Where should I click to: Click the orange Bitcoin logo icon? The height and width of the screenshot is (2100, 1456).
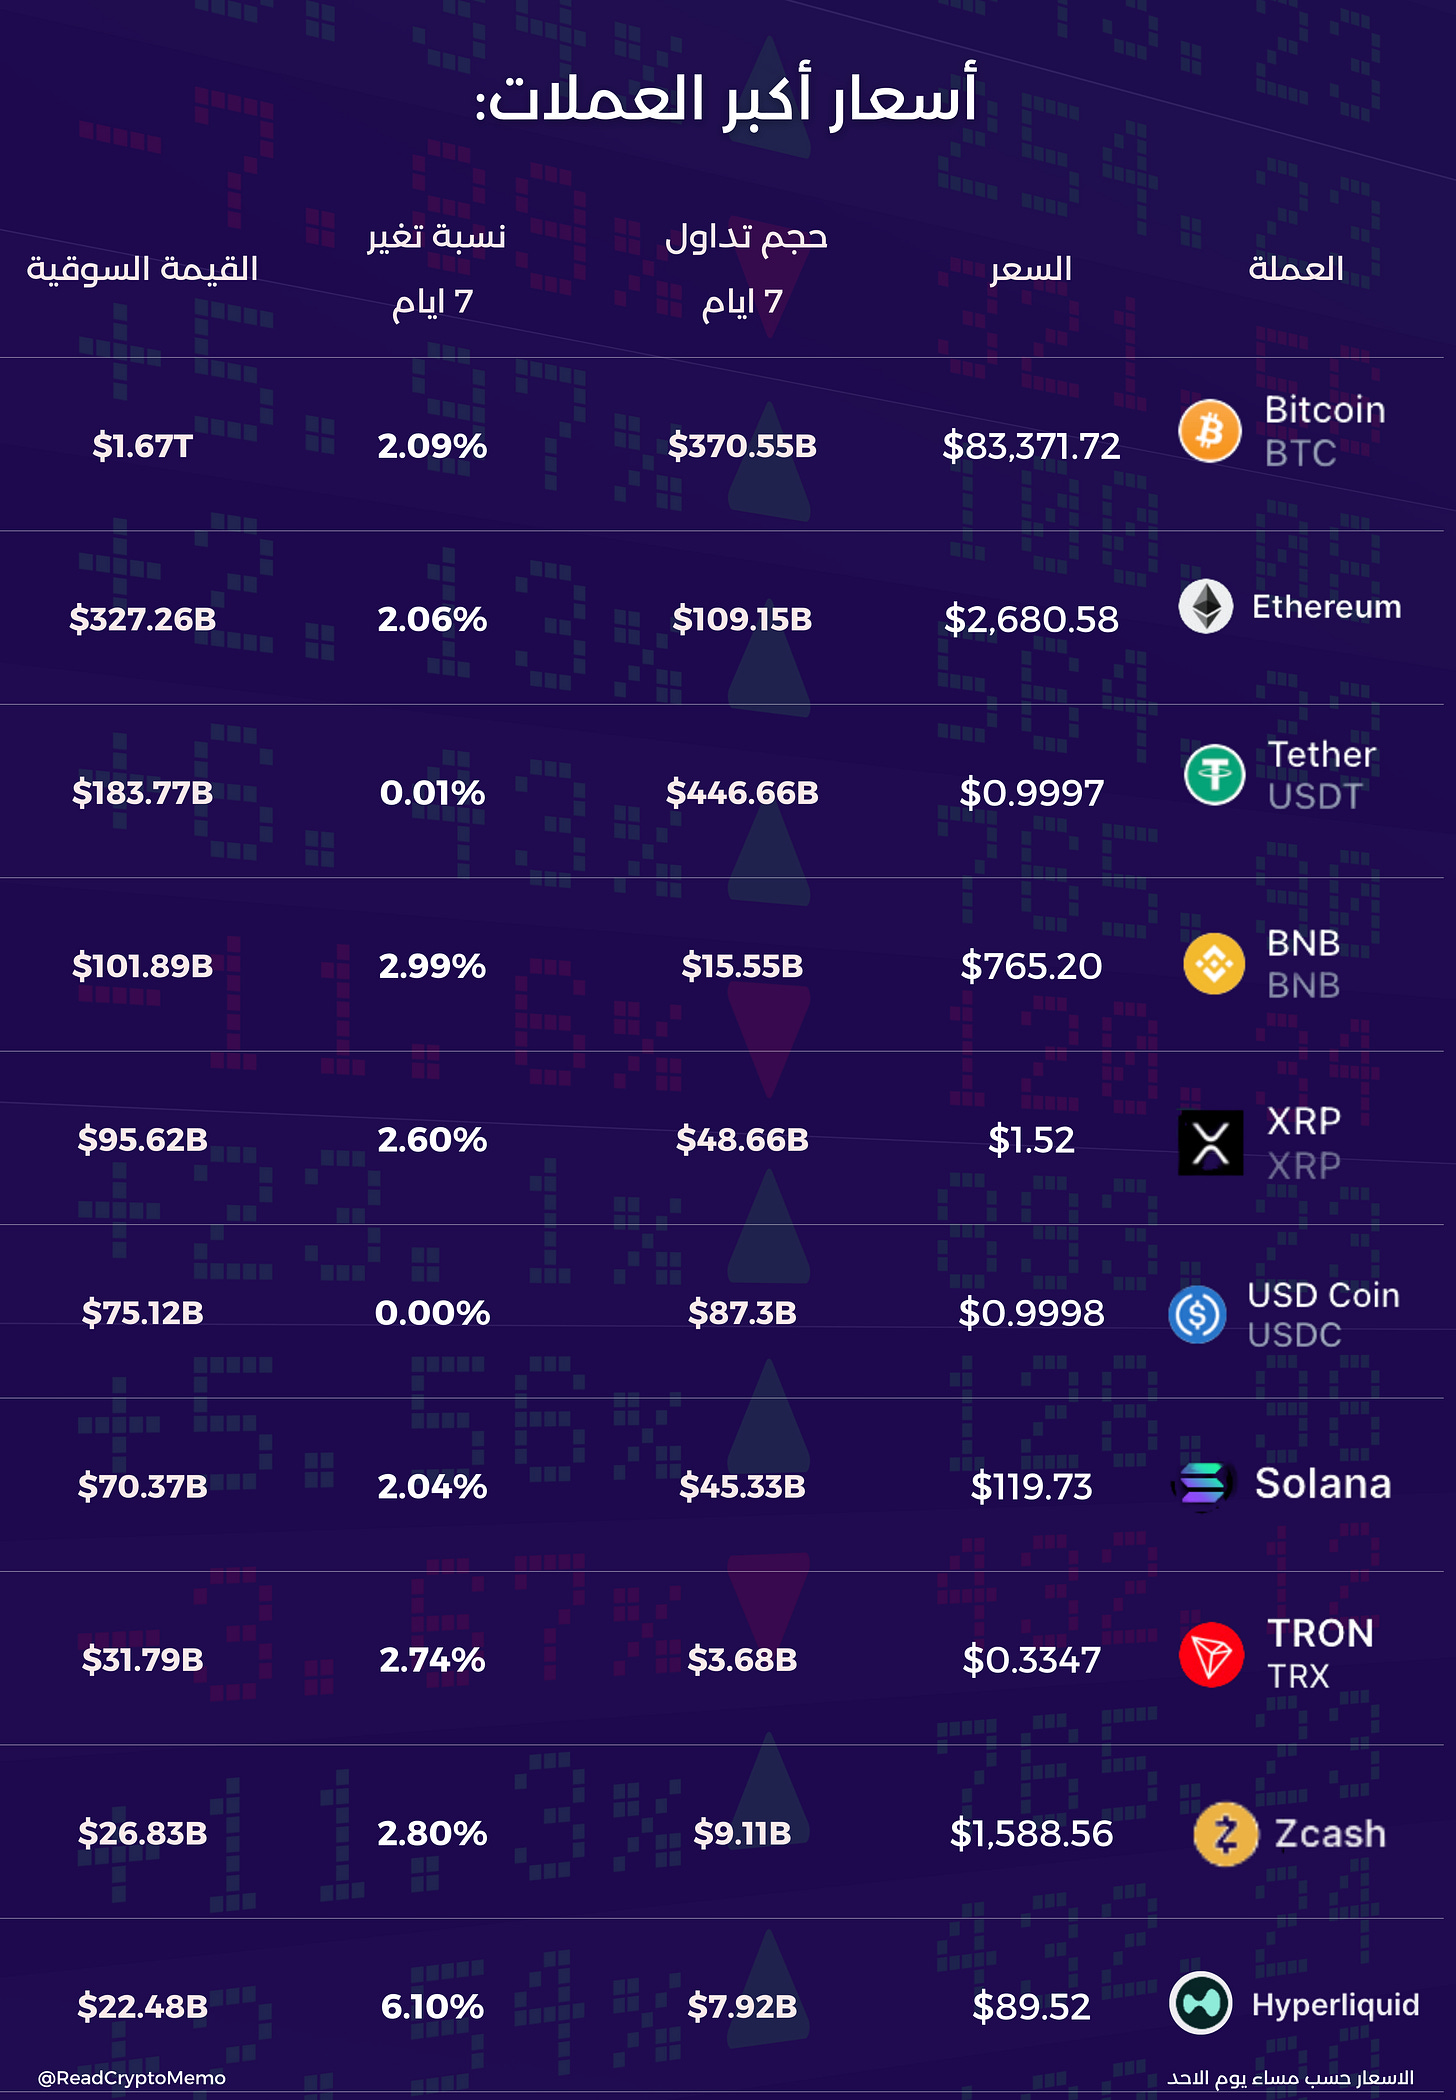(x=1210, y=431)
